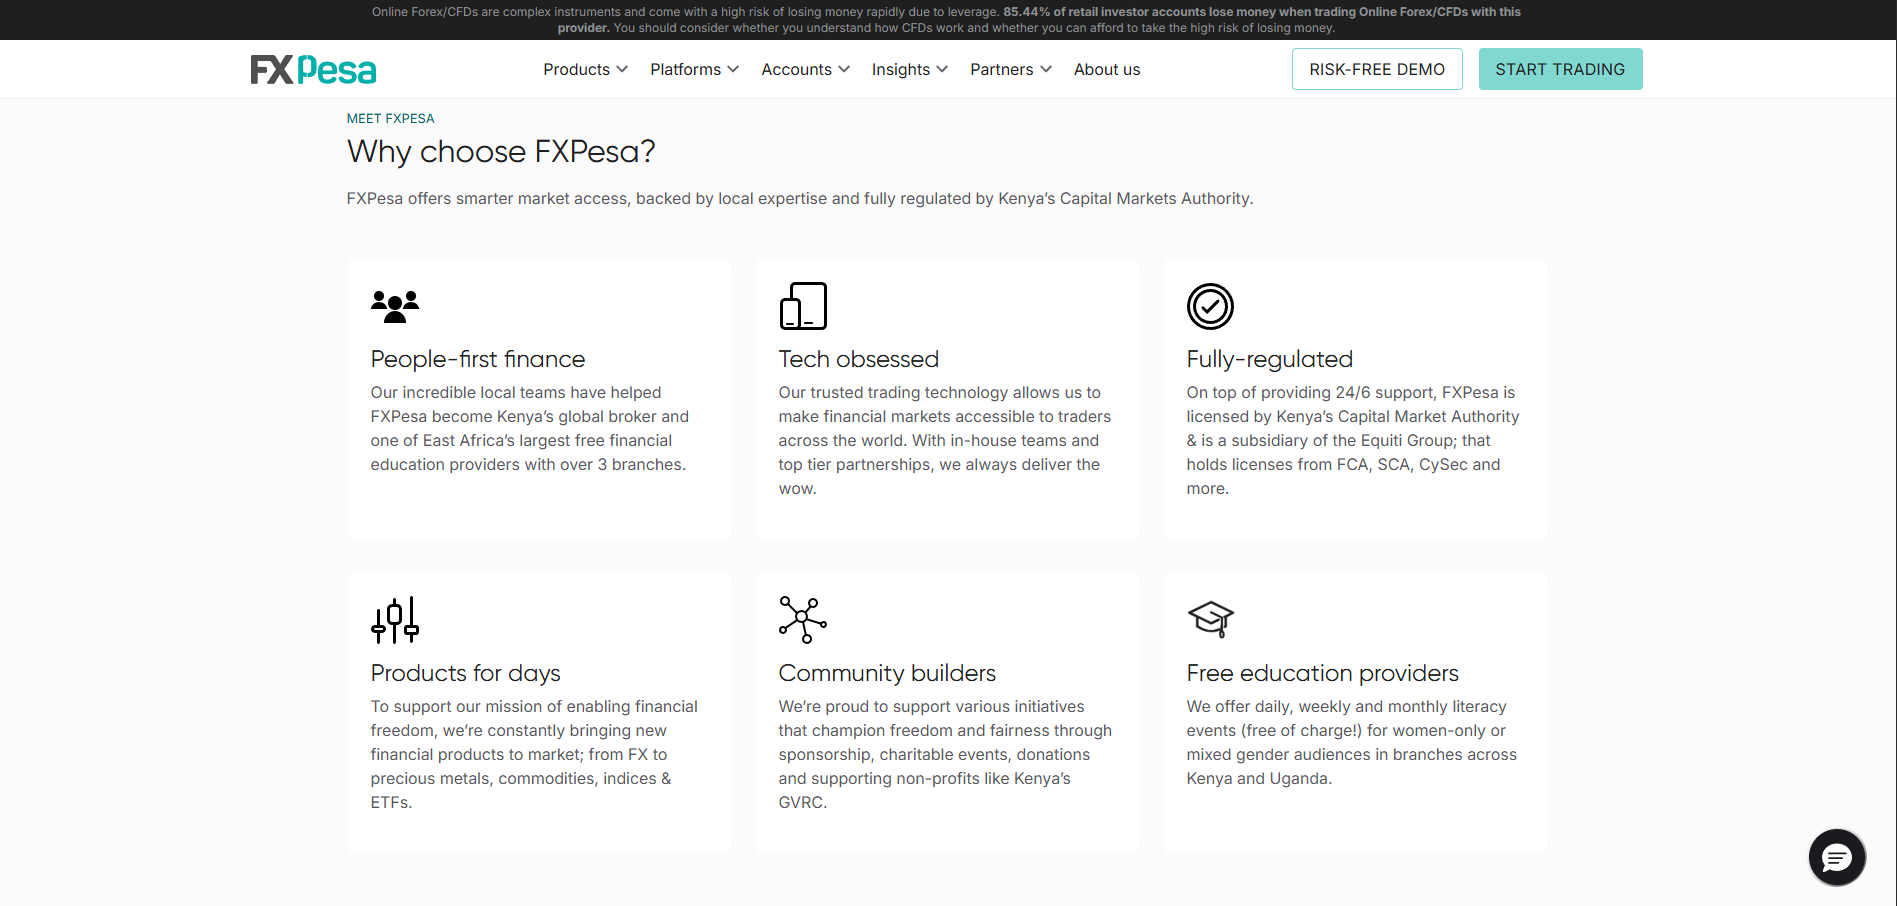
Task: Expand the Accounts chevron in navigation
Action: coord(844,69)
